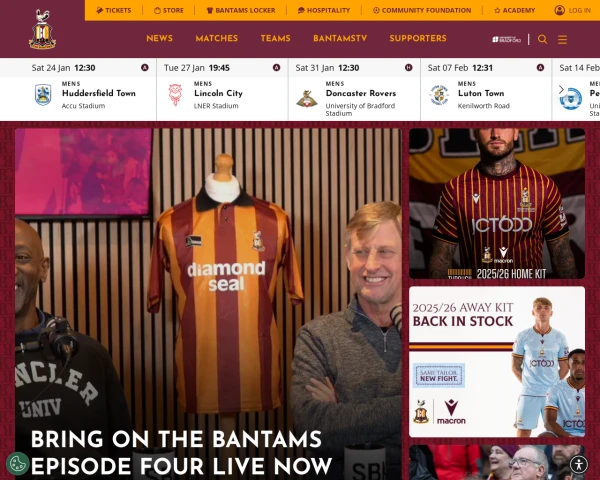Click the Huddersfield Town crest
The width and height of the screenshot is (600, 480).
pos(43,95)
